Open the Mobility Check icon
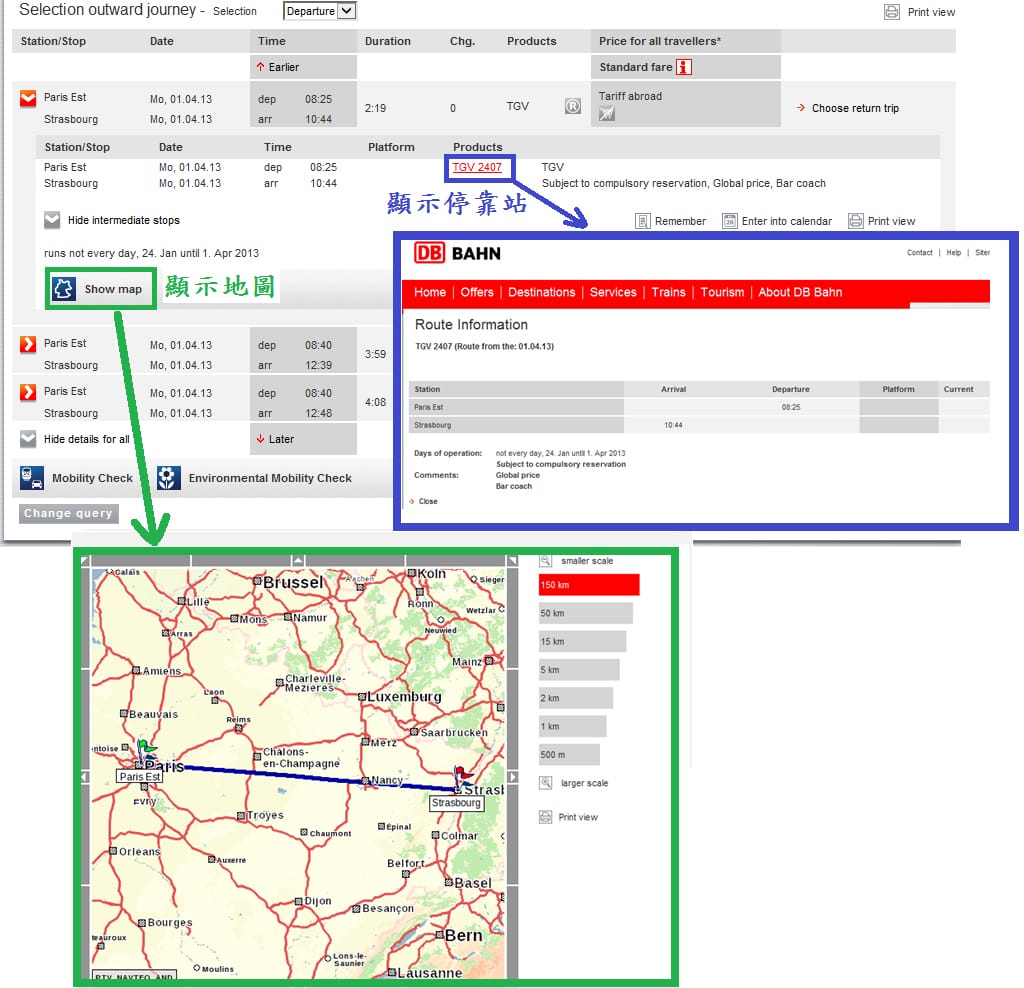This screenshot has height=988, width=1024. point(32,477)
